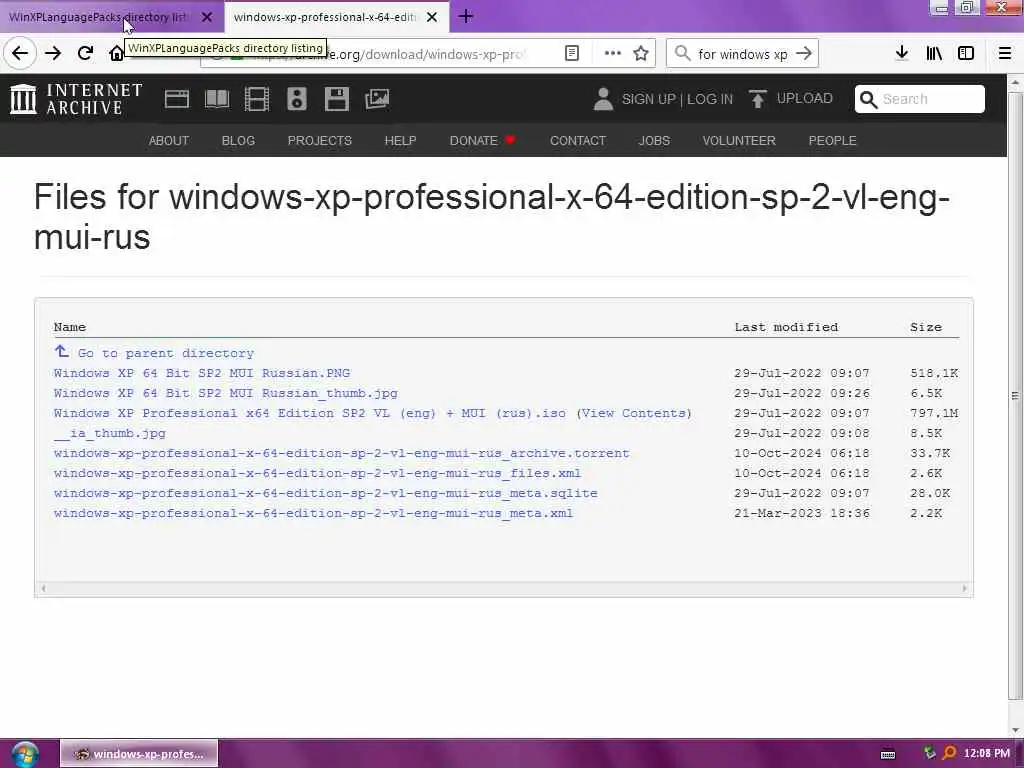Reload the current page
The image size is (1024, 768).
(x=85, y=54)
